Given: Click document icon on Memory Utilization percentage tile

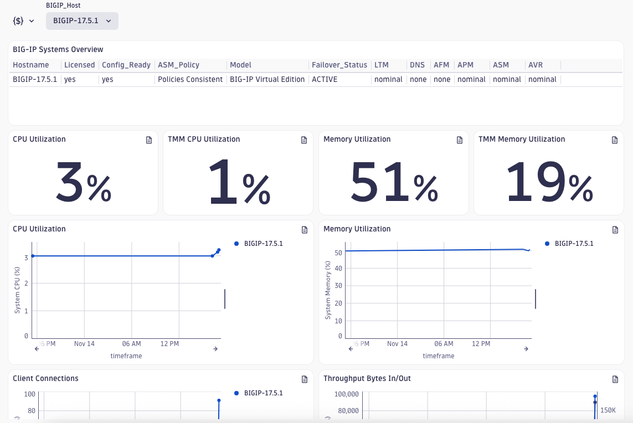Looking at the screenshot, I should click(460, 140).
